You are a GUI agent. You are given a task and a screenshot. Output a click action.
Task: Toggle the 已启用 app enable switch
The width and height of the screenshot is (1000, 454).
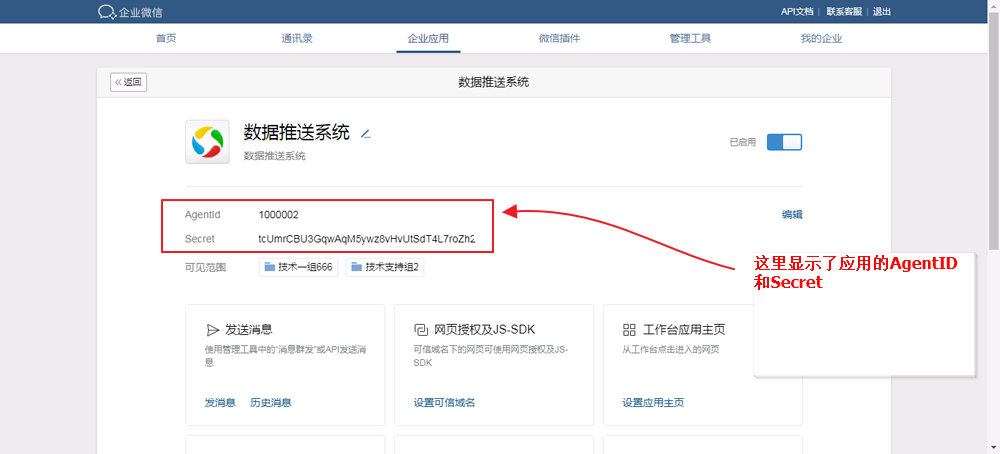[x=784, y=142]
